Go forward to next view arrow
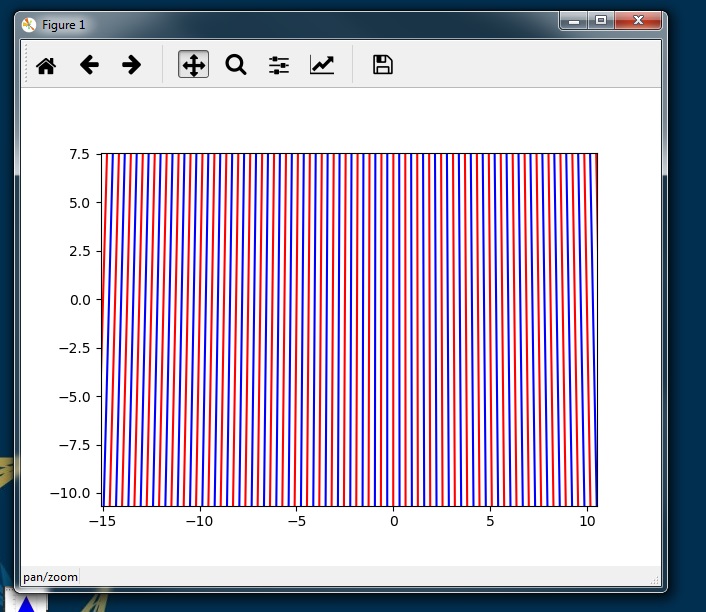The height and width of the screenshot is (612, 706). coord(131,65)
